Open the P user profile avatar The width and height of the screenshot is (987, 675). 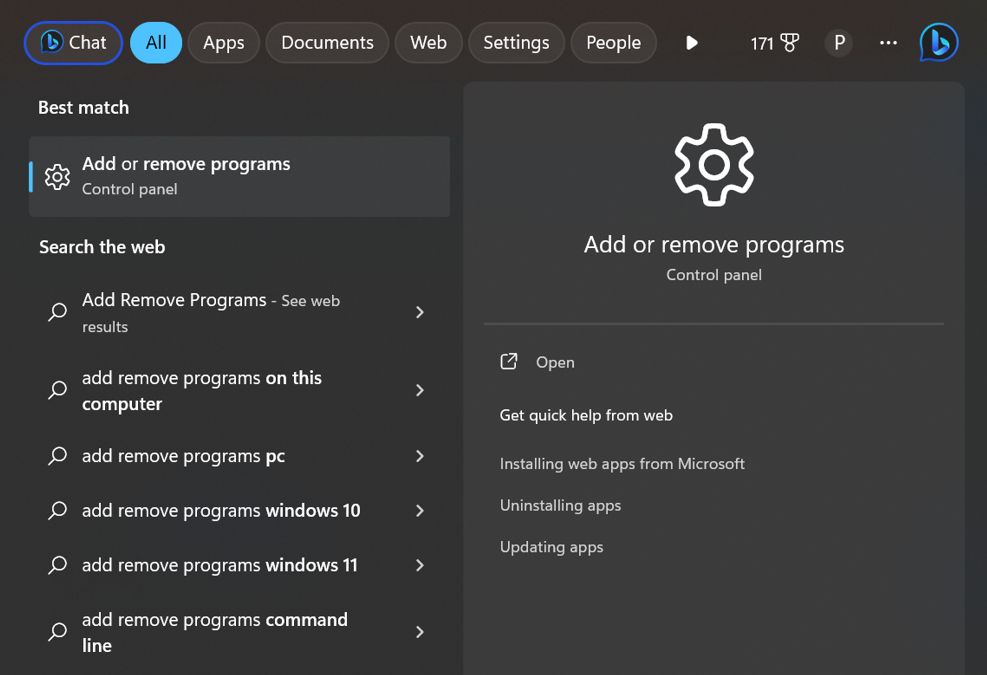(839, 43)
